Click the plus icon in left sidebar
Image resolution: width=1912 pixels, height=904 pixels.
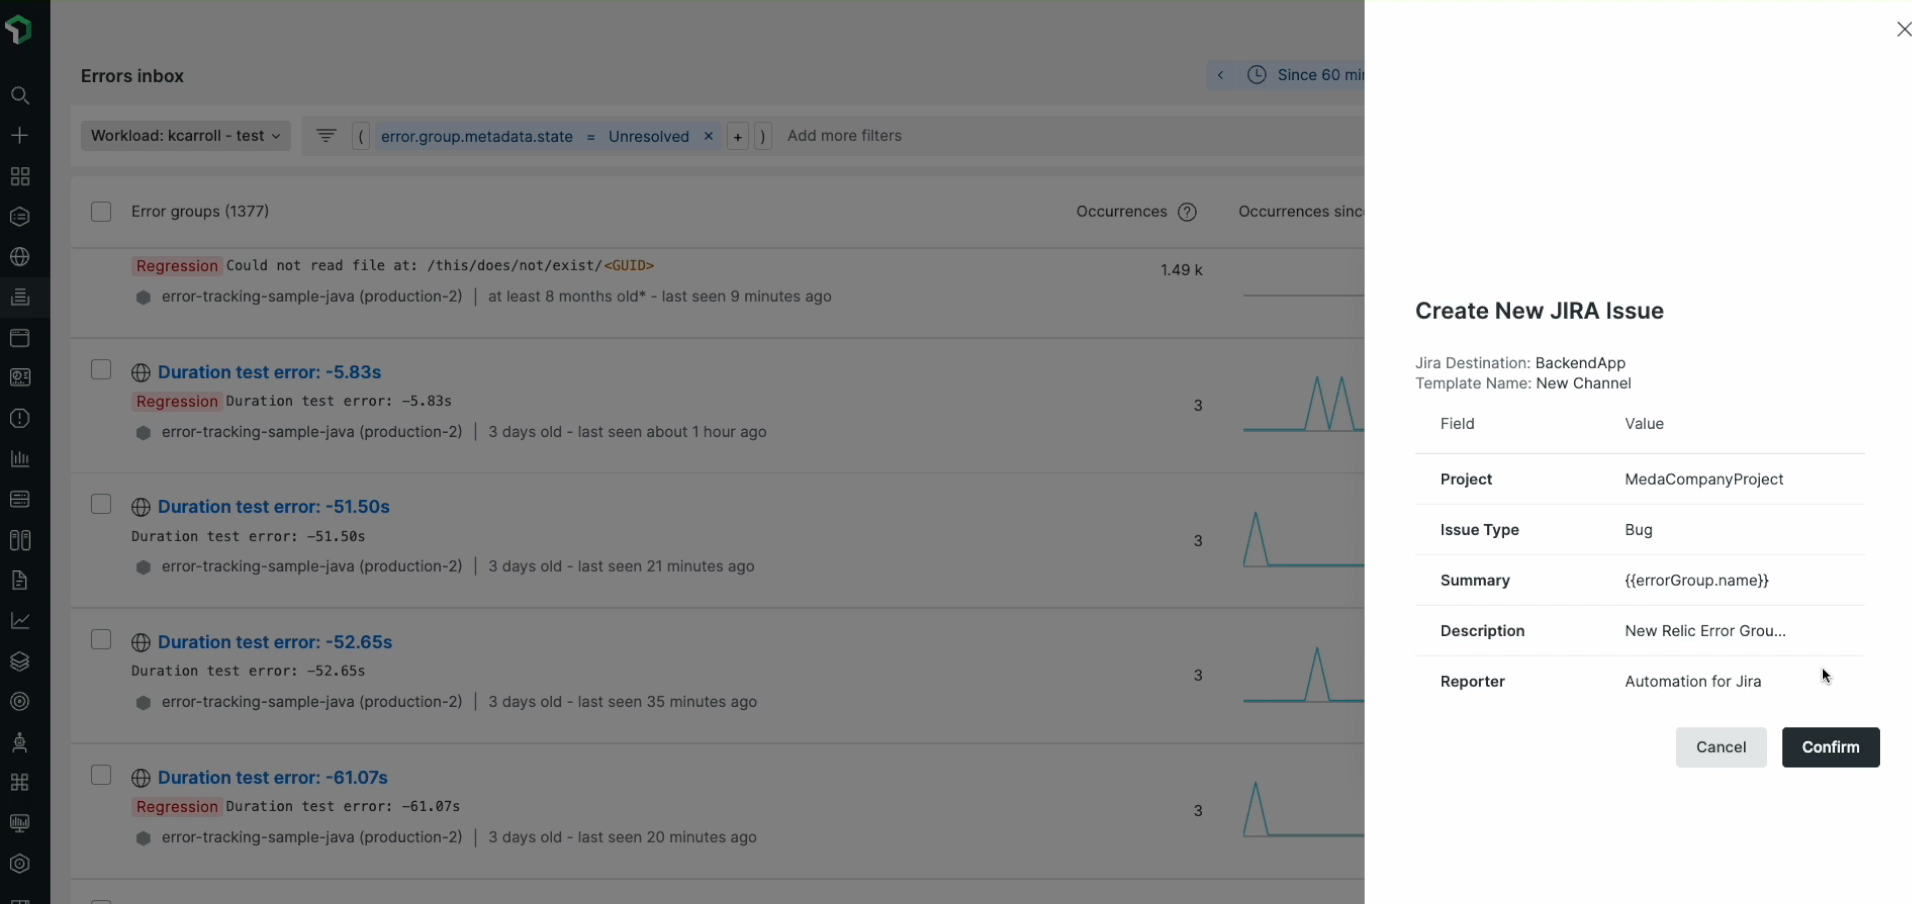(19, 135)
